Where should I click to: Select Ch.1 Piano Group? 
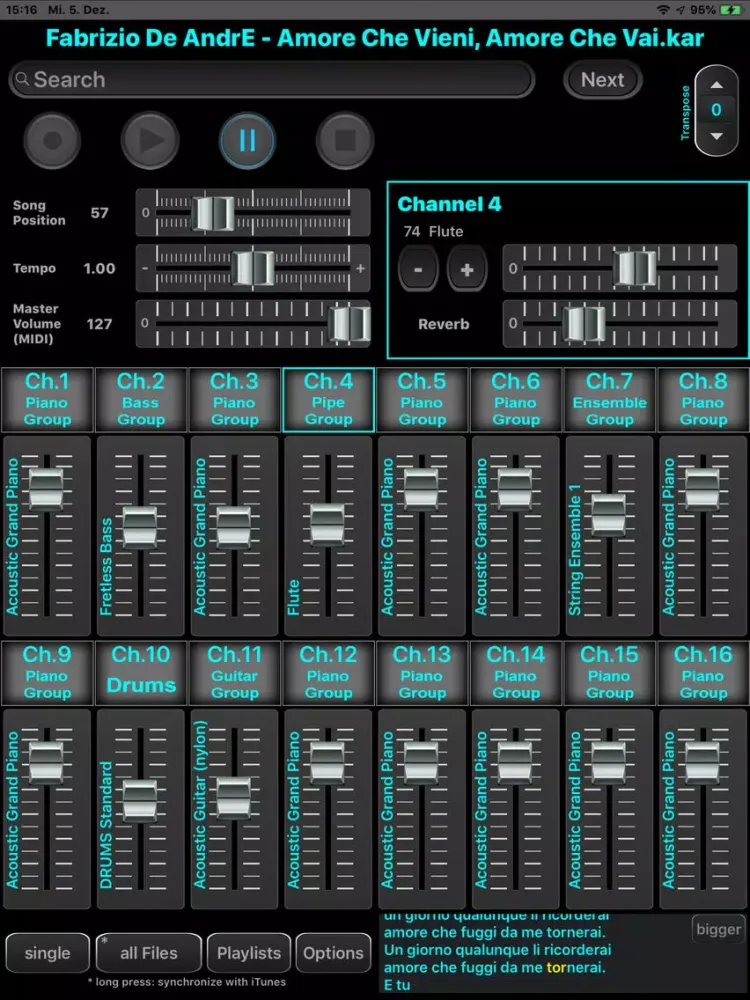[x=47, y=400]
